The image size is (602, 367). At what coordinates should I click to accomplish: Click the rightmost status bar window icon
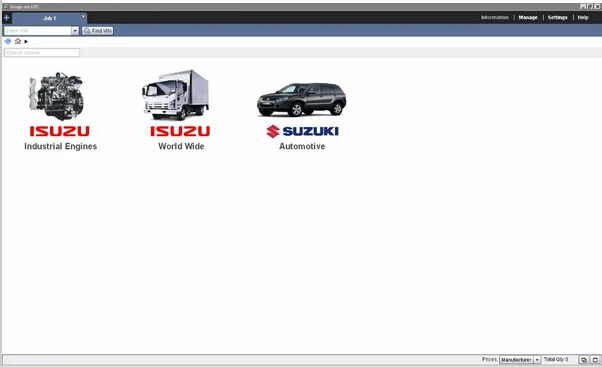[595, 360]
